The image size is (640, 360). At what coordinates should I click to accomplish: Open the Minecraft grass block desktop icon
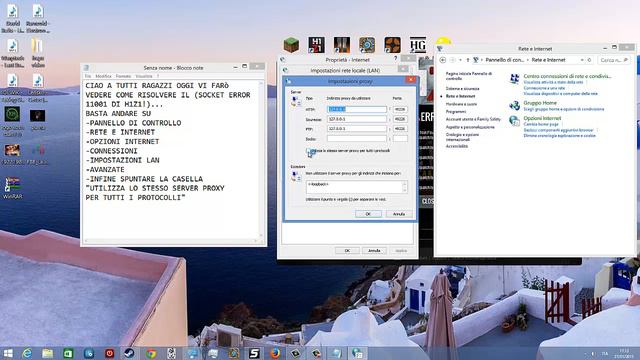coord(291,45)
